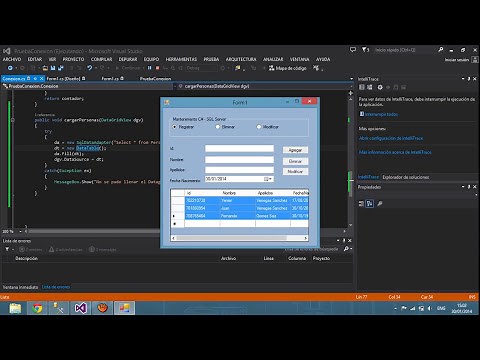Click the Navigate Backward toolbar icon

10,68
